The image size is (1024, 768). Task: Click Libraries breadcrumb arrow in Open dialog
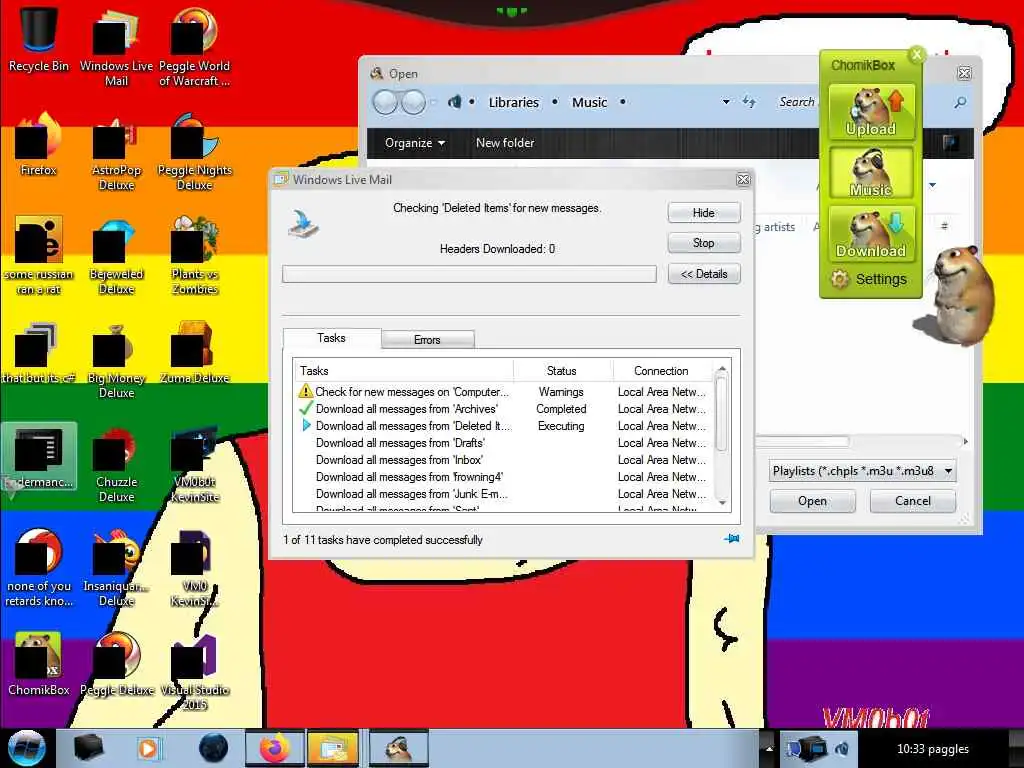pyautogui.click(x=554, y=102)
